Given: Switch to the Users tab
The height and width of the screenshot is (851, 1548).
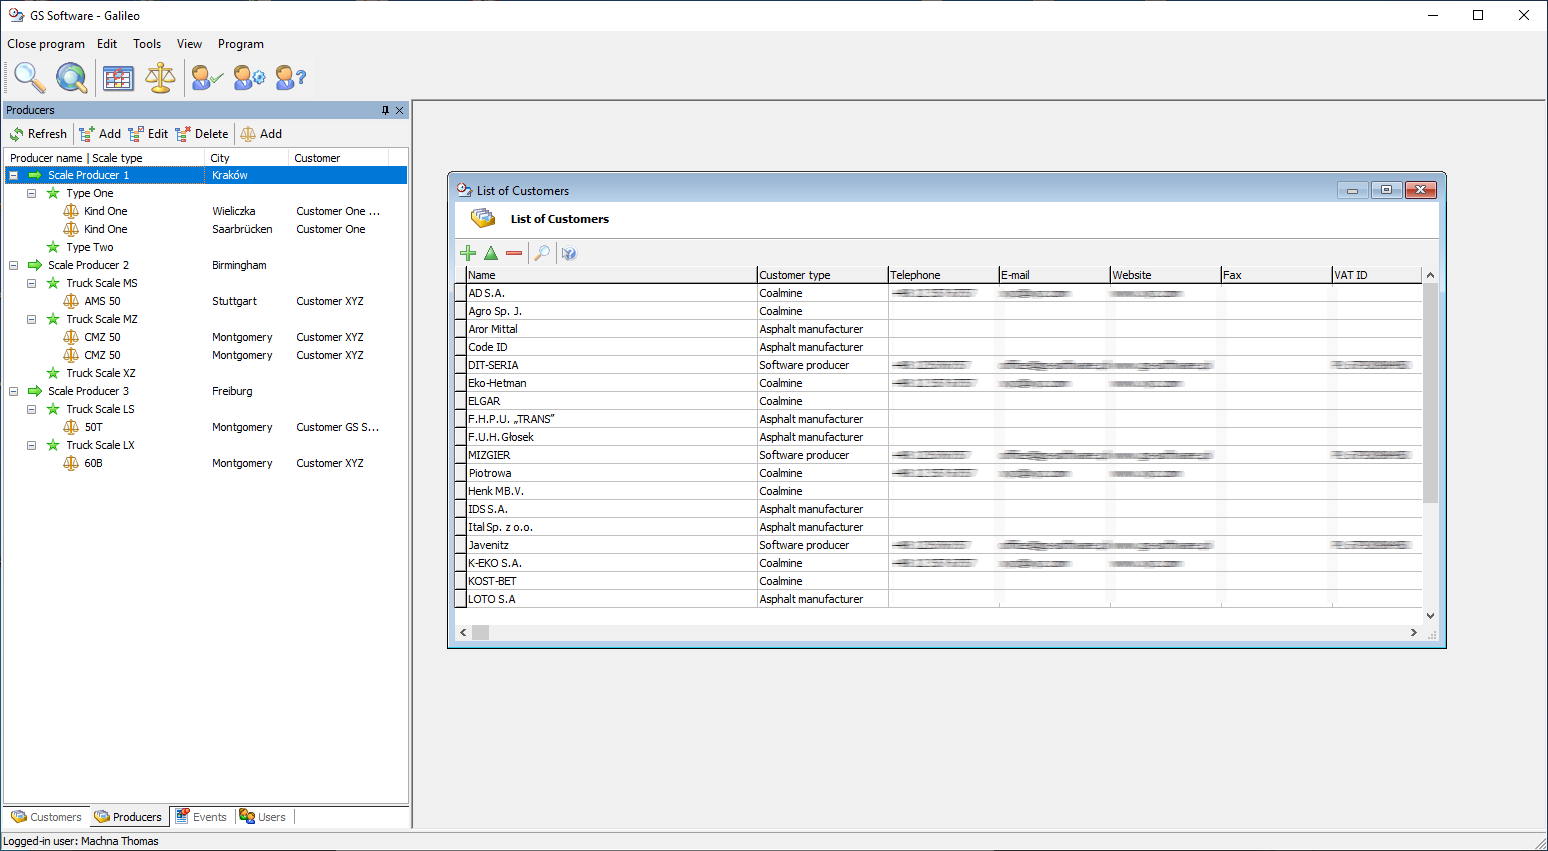Looking at the screenshot, I should [x=263, y=817].
